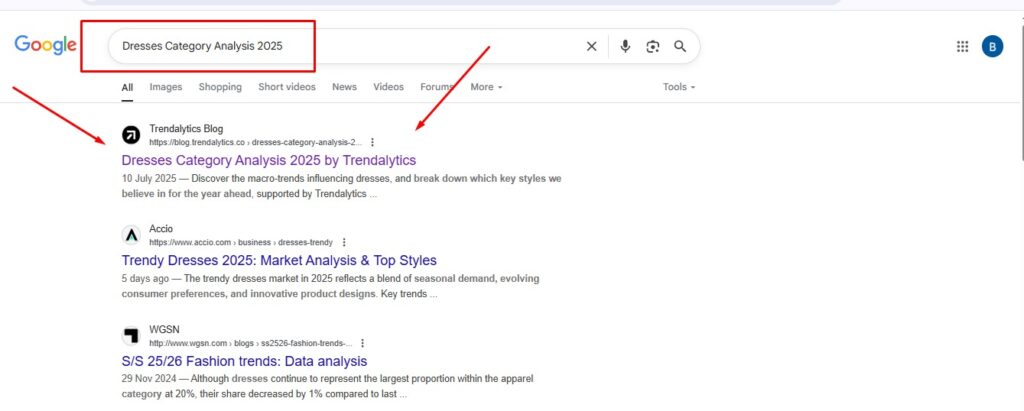Switch to the Shopping tab
The height and width of the screenshot is (411, 1024).
[x=220, y=87]
